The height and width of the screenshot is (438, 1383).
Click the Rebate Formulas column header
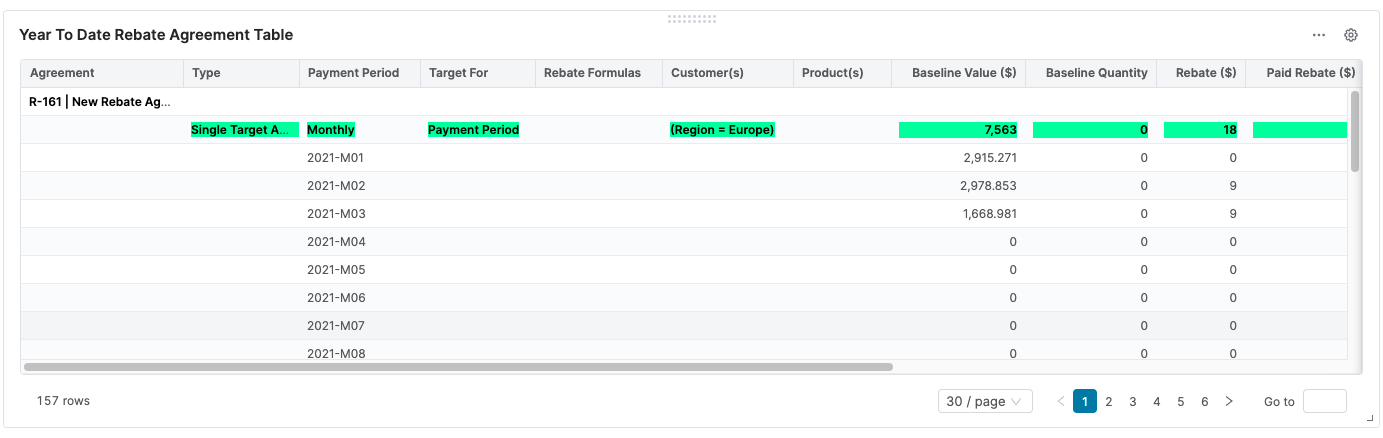click(592, 73)
